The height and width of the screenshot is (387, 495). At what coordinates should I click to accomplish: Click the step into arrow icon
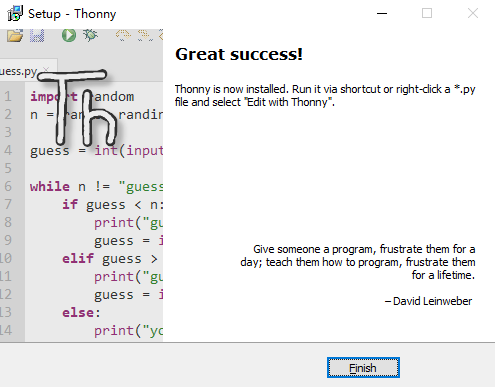[x=145, y=35]
